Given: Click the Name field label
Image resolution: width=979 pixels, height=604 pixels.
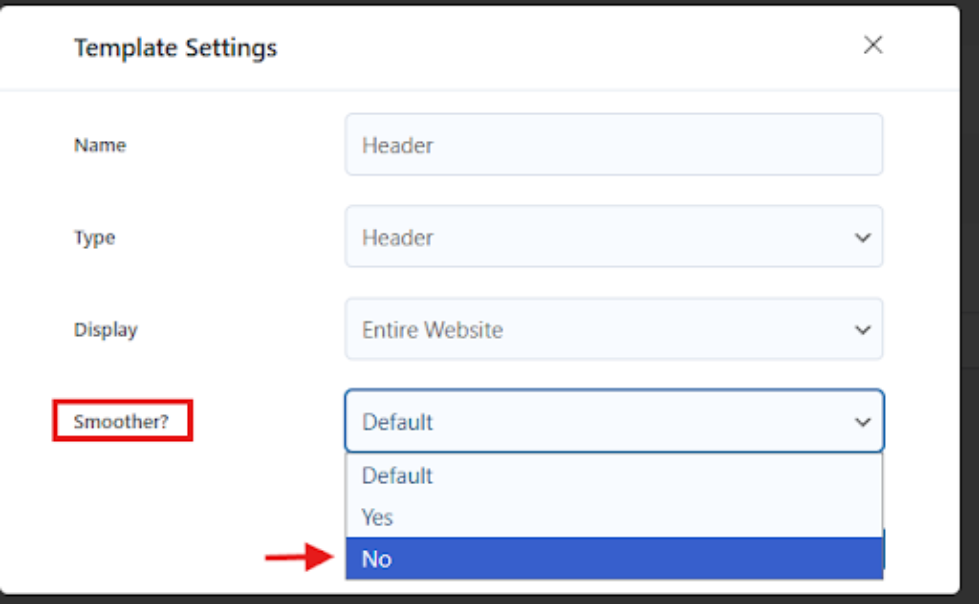Looking at the screenshot, I should [x=100, y=145].
